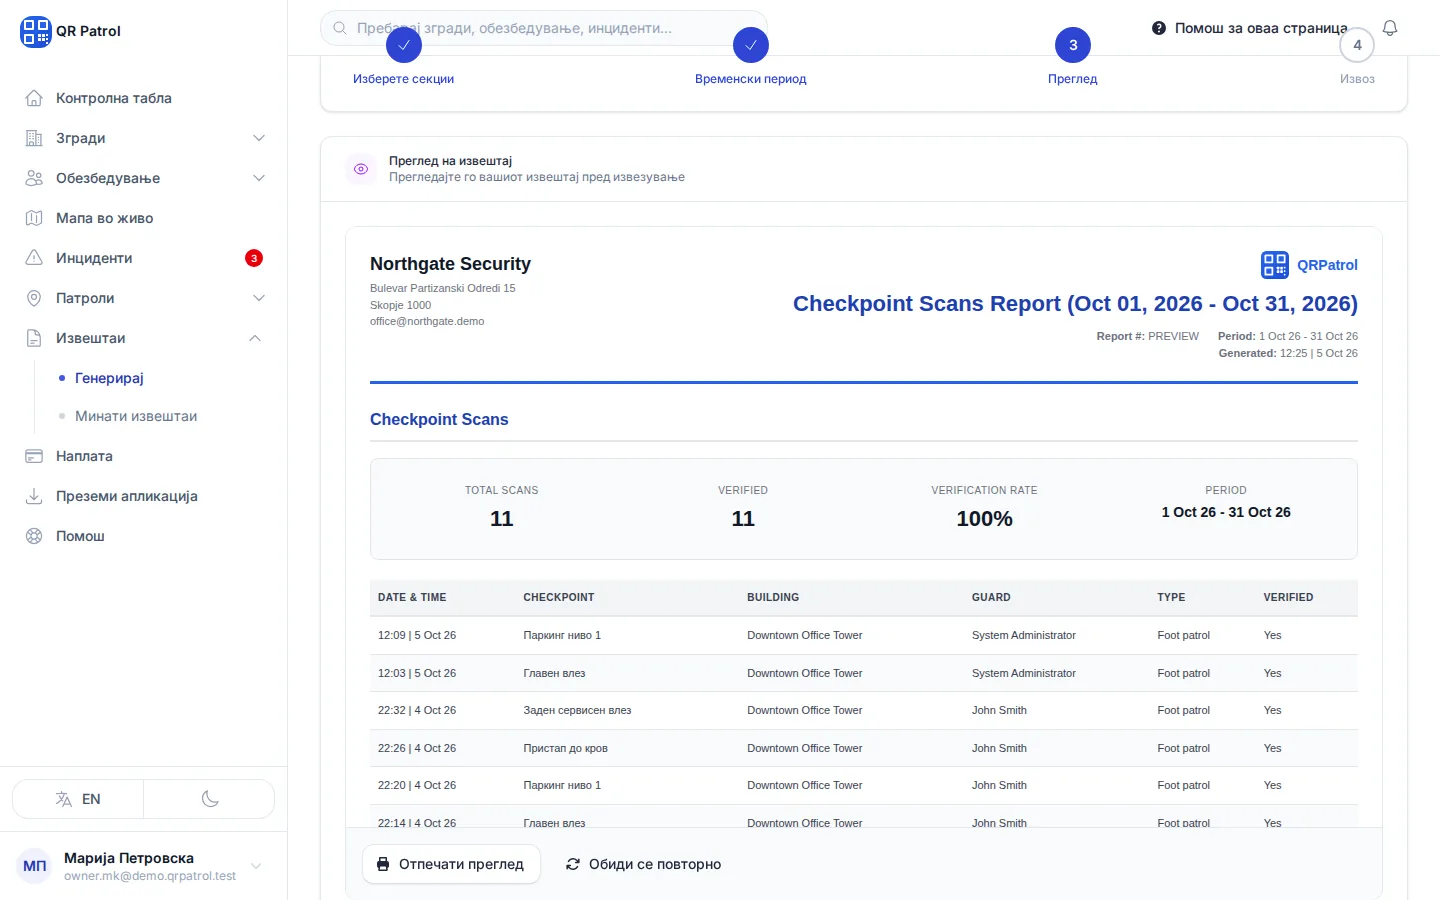Open the Помош lifebuoy icon
Screen dimensions: 1440x900
(34, 536)
